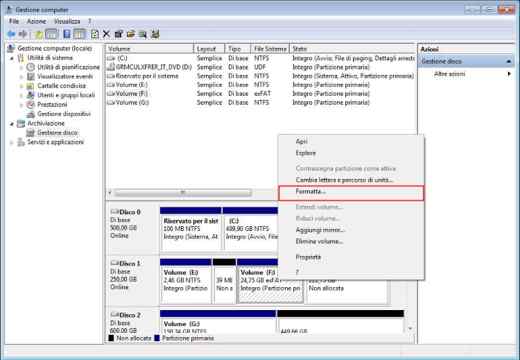Screen dimensions: 520x360
Task: Expand the Utilità di pianificazione node
Action: (22, 68)
